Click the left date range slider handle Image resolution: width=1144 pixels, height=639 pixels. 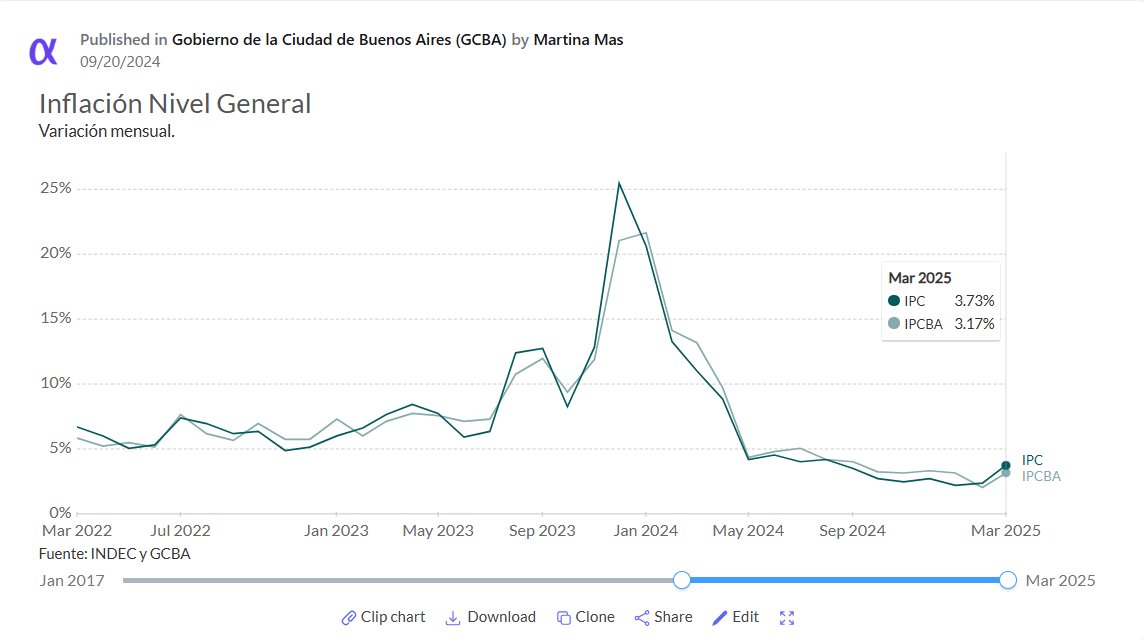pyautogui.click(x=682, y=580)
